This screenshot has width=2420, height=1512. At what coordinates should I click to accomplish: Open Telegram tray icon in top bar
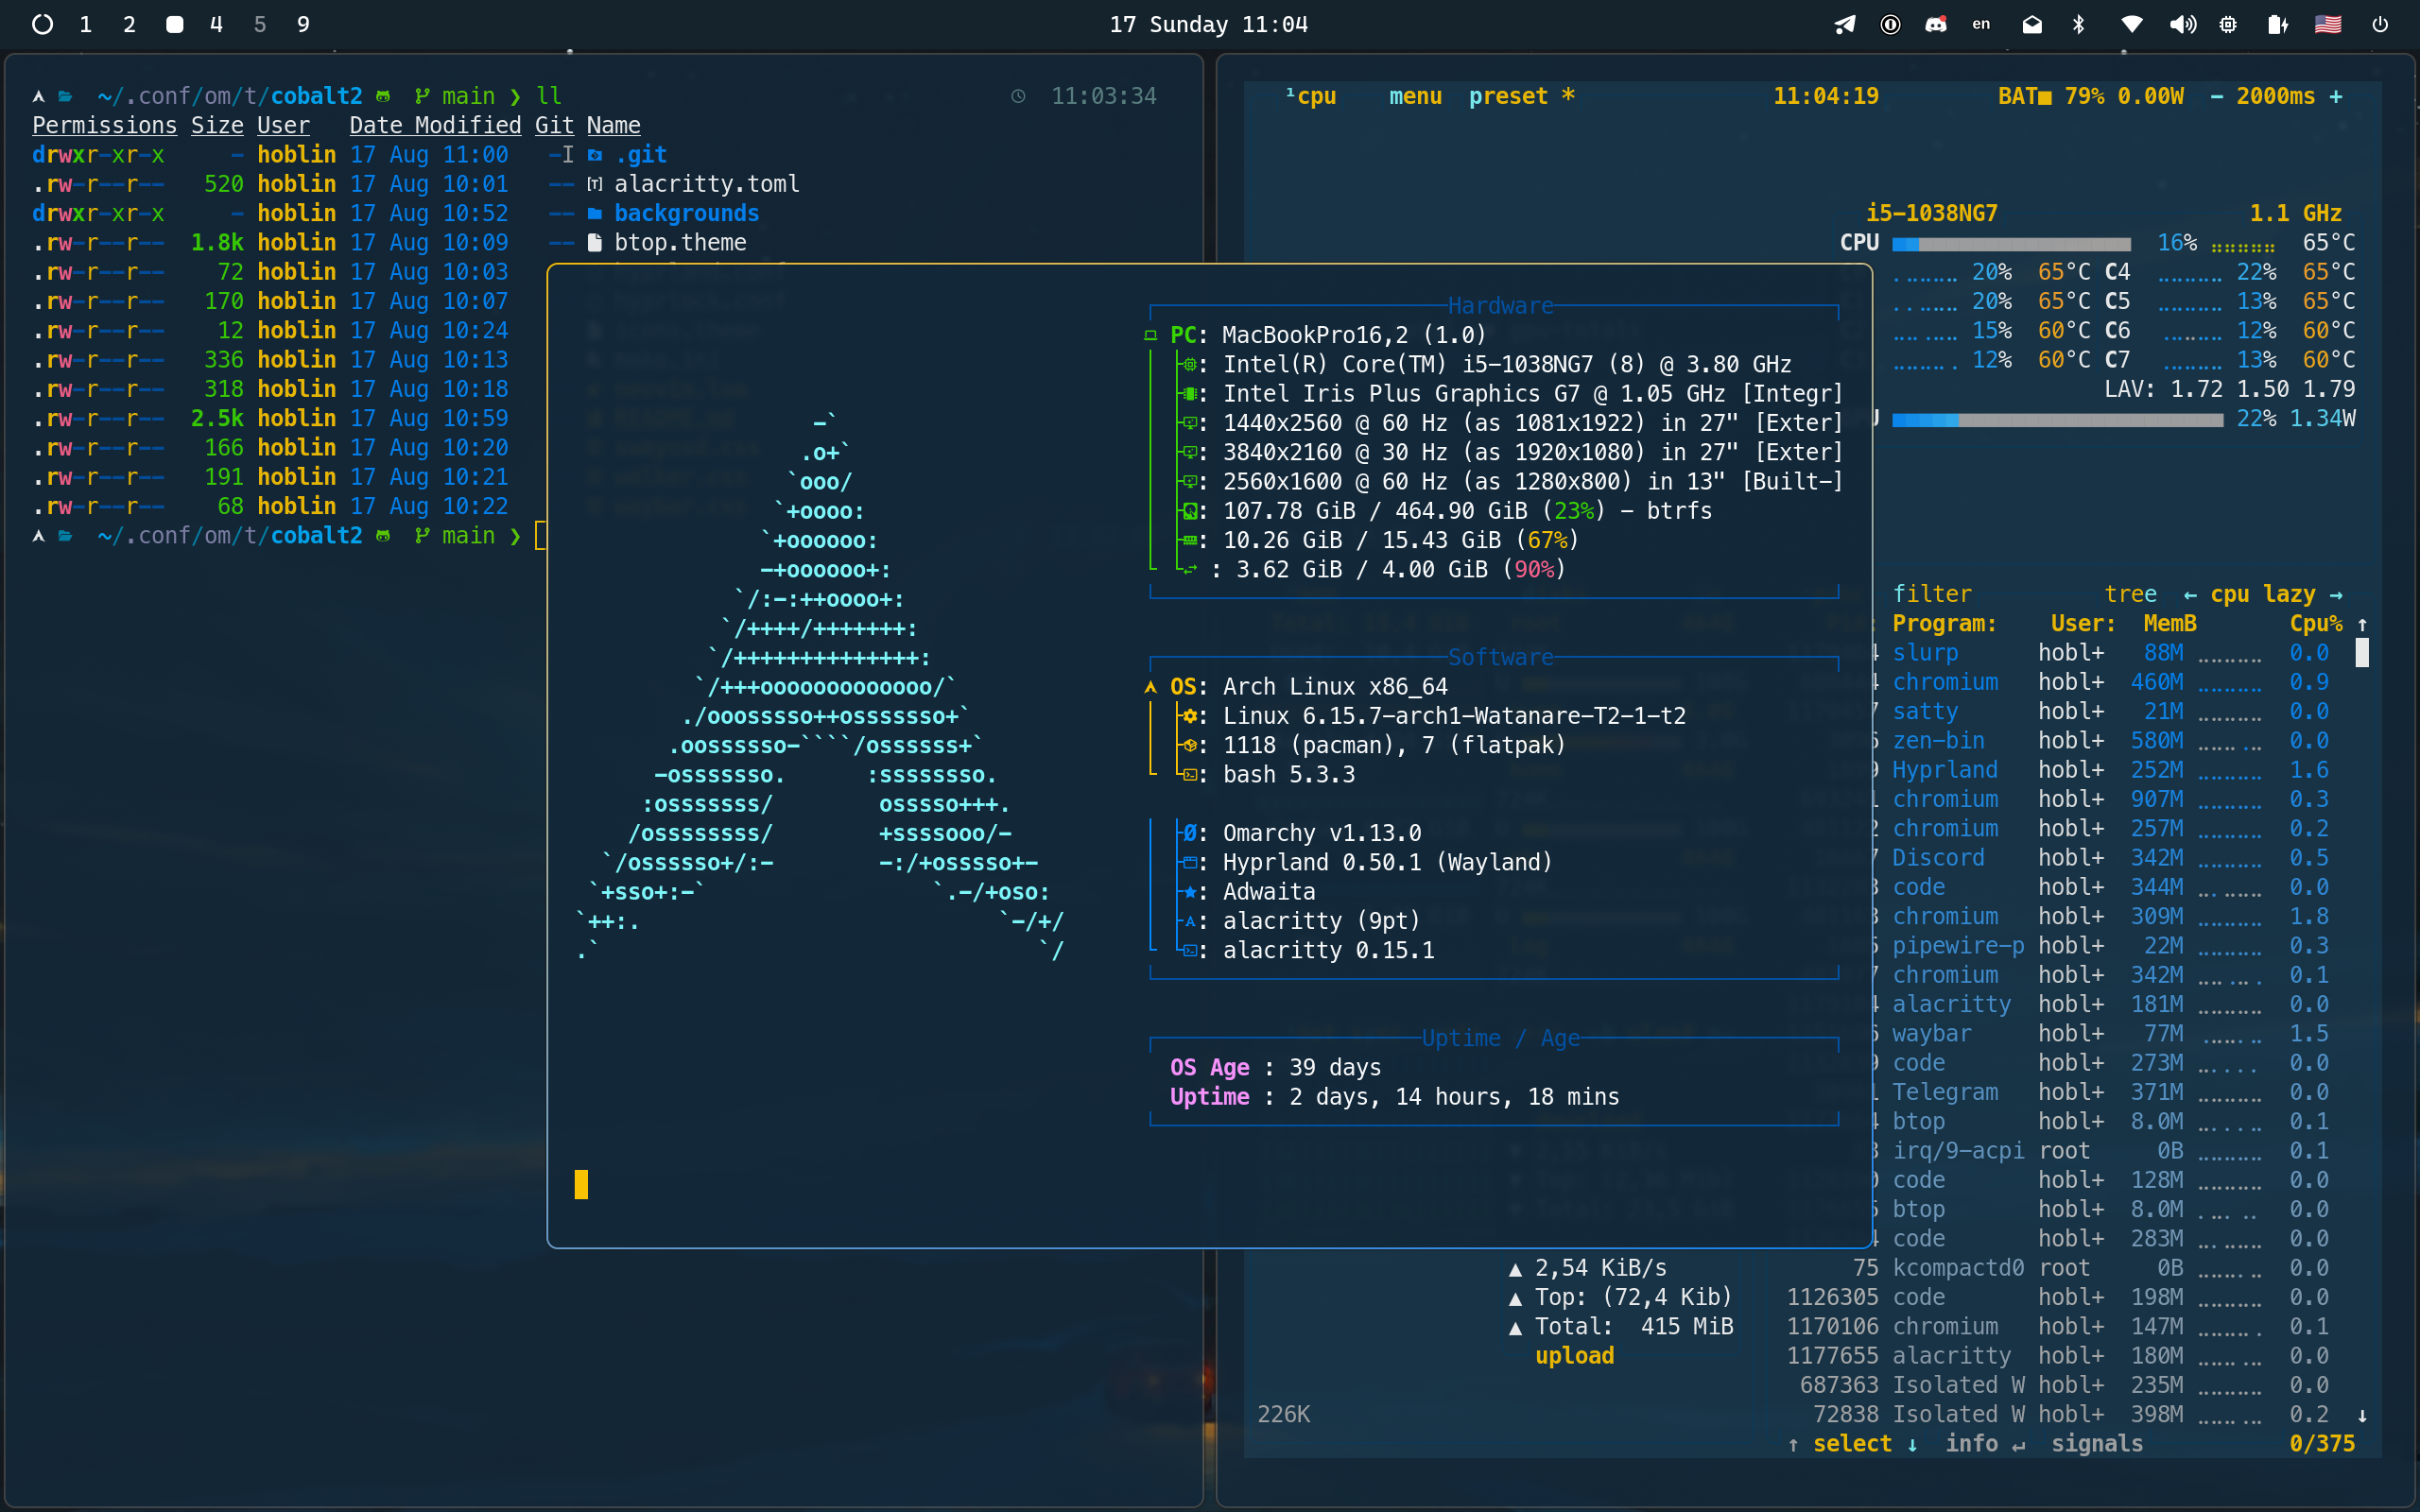pos(1844,24)
